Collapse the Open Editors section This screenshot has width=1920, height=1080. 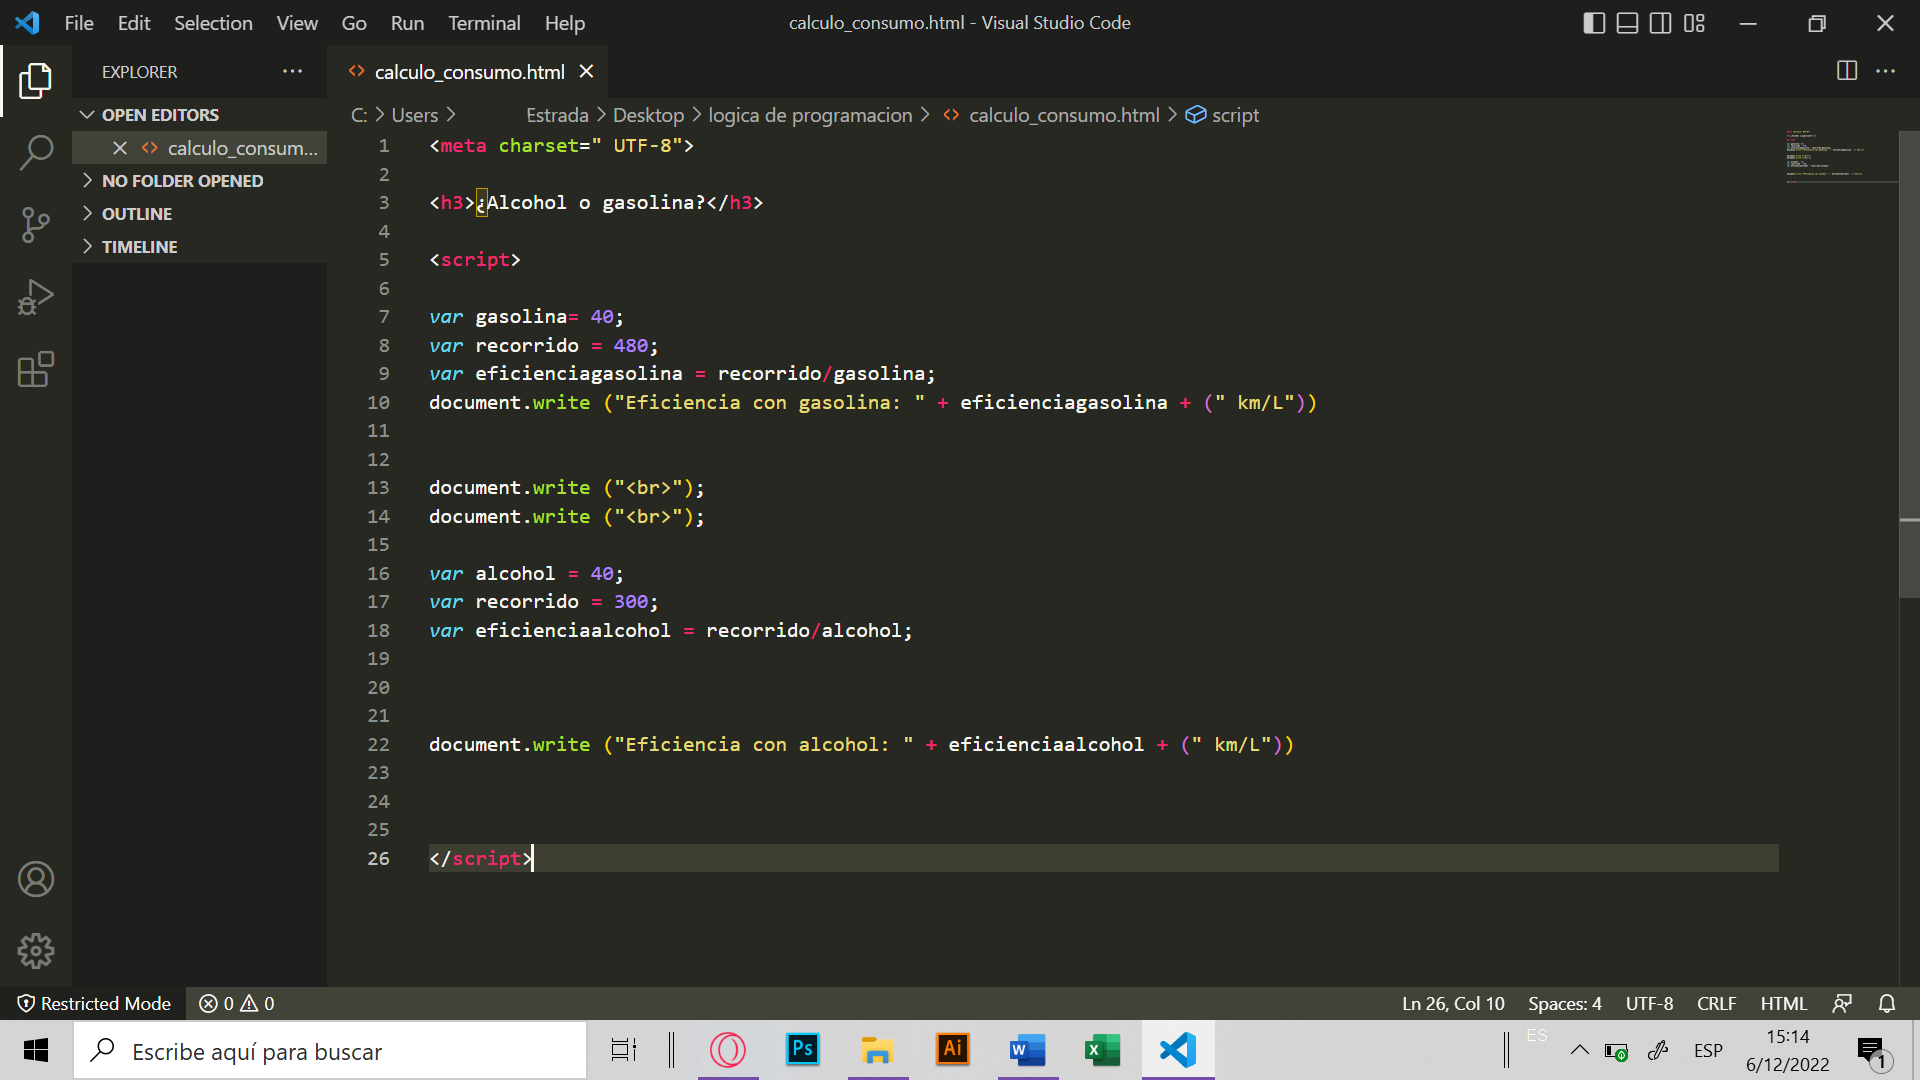(x=200, y=115)
